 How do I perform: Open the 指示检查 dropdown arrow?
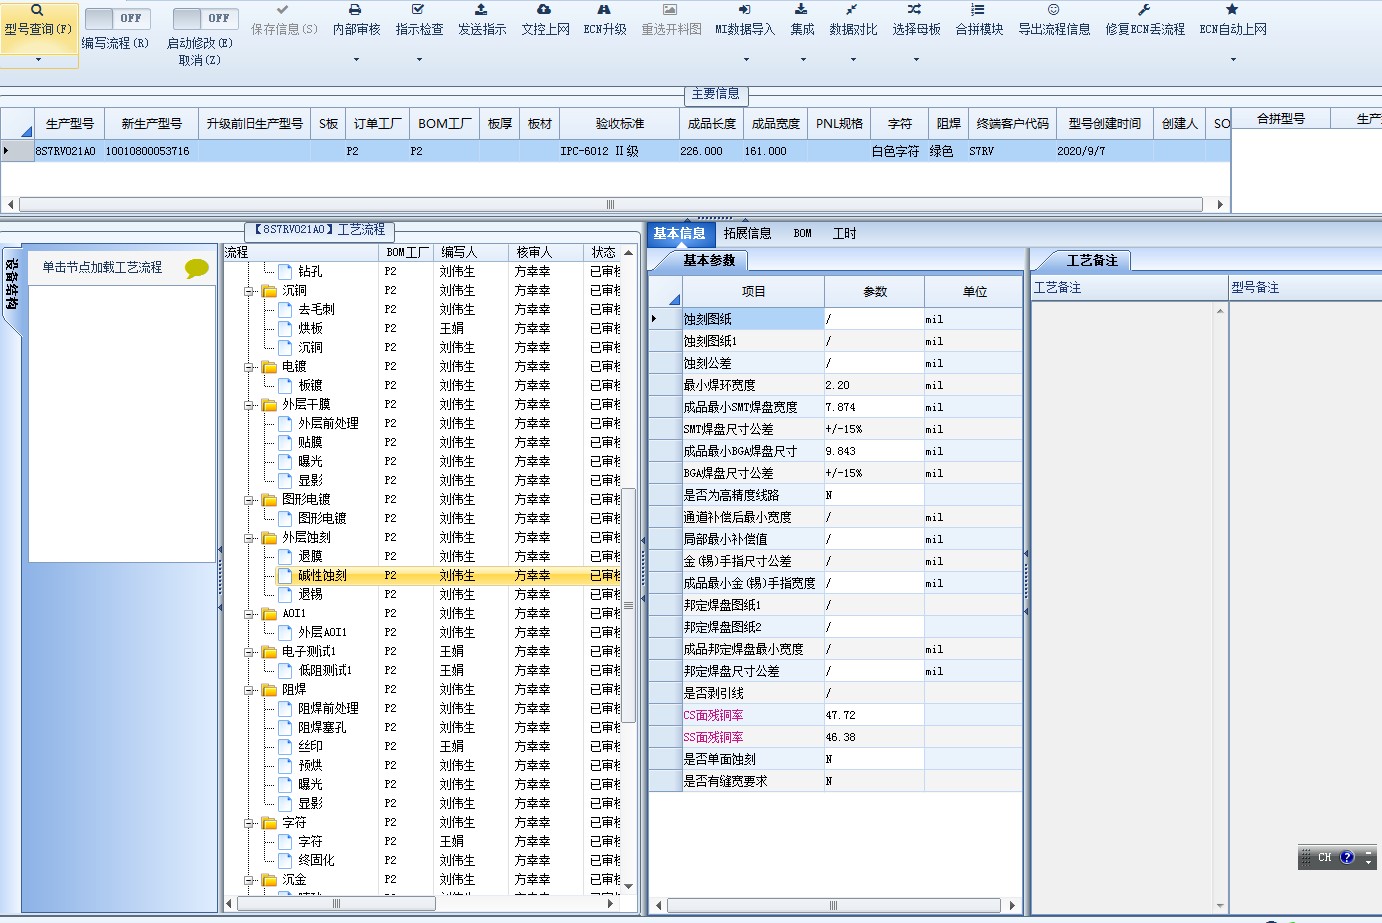(419, 60)
